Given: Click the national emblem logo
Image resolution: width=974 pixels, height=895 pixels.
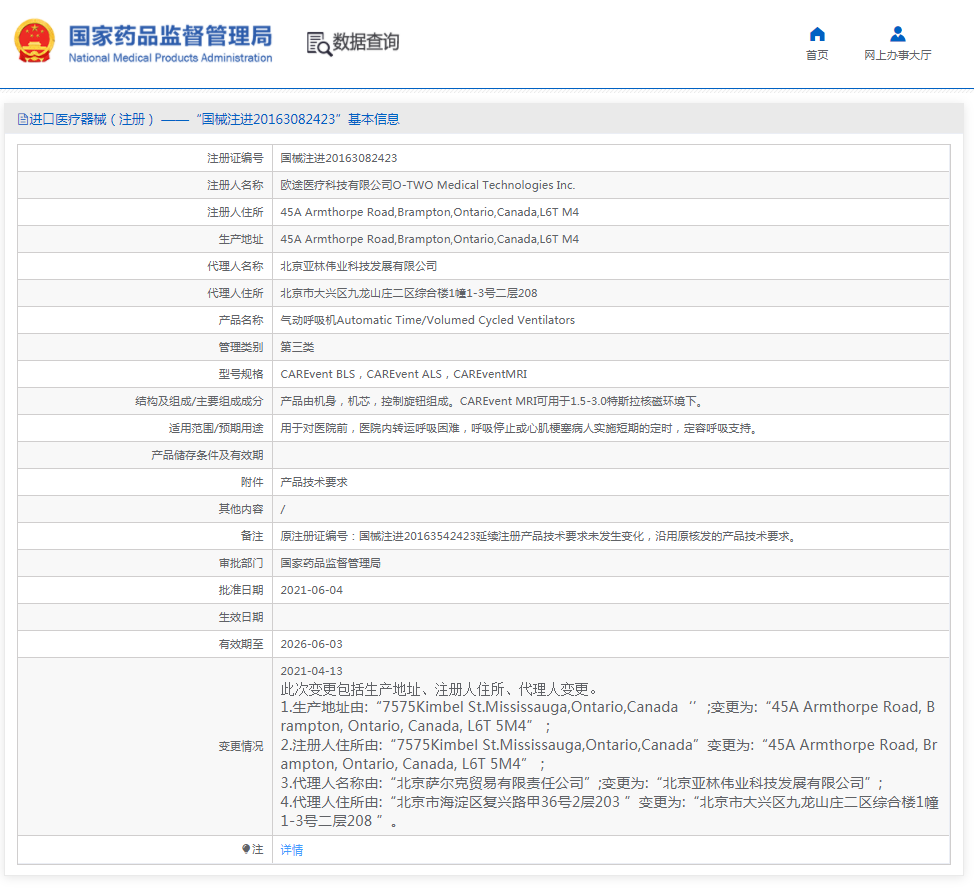Looking at the screenshot, I should (x=35, y=42).
